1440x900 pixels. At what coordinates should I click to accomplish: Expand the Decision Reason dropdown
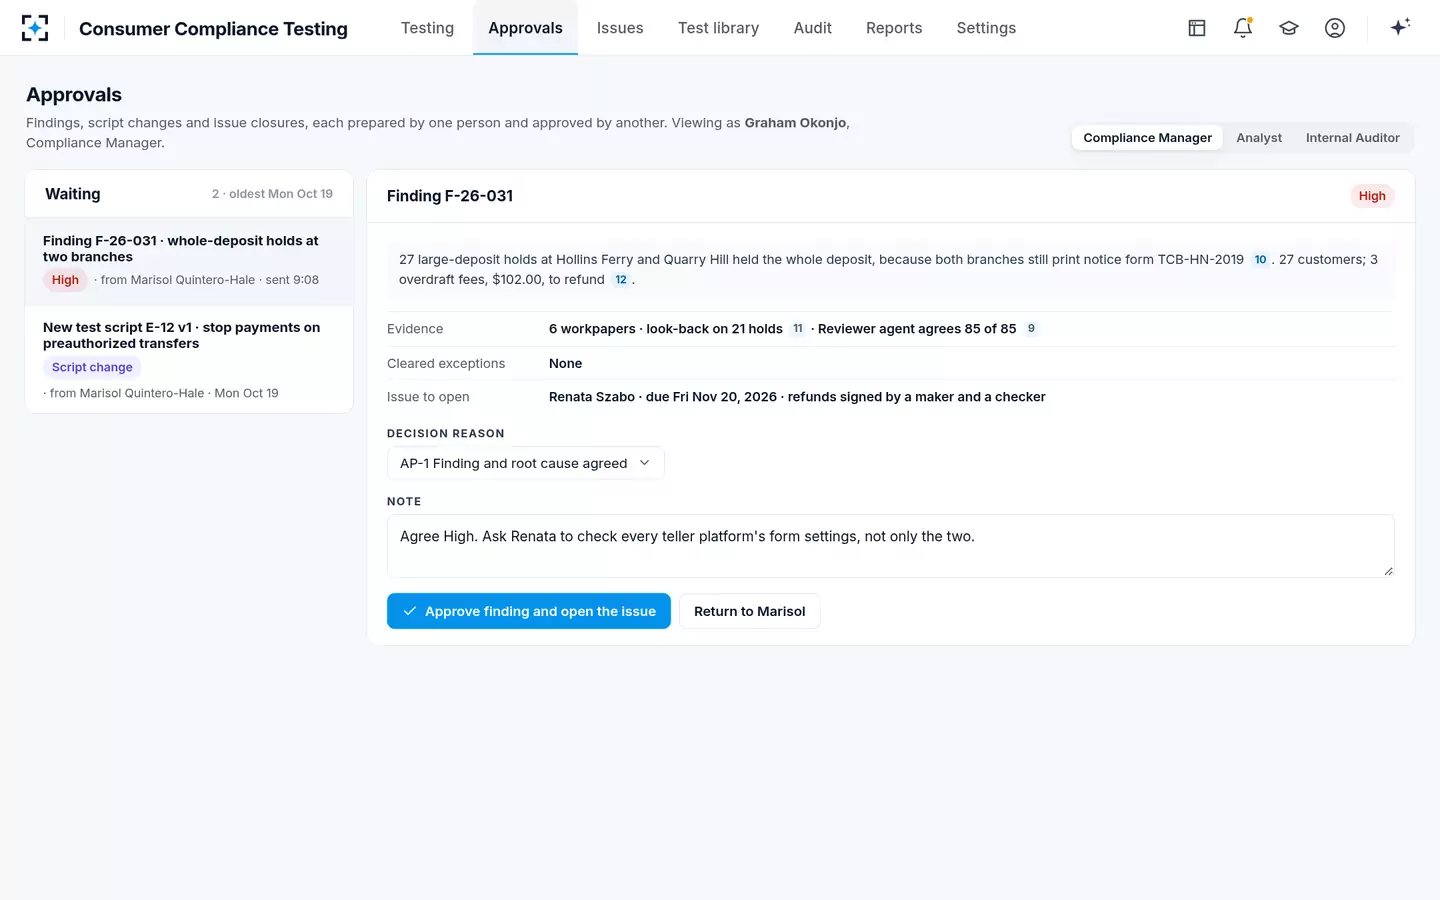click(x=525, y=463)
